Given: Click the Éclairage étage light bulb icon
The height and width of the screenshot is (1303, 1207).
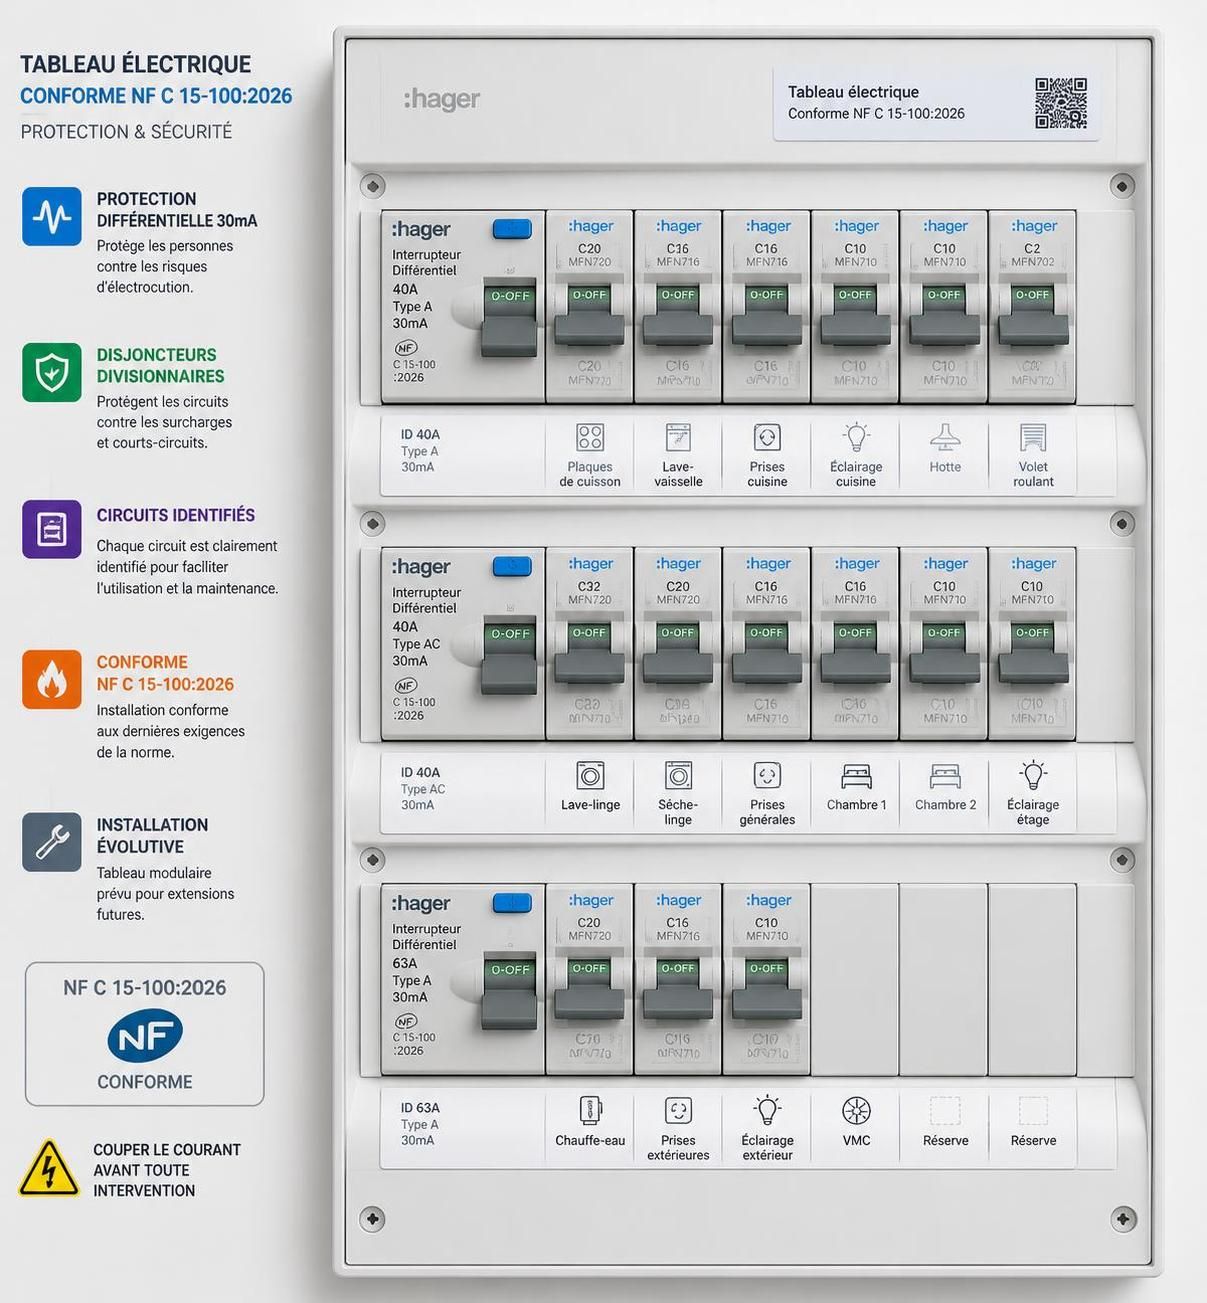Looking at the screenshot, I should click(1033, 775).
